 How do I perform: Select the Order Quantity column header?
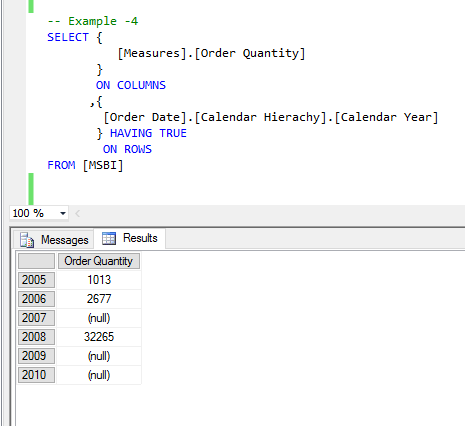99,261
